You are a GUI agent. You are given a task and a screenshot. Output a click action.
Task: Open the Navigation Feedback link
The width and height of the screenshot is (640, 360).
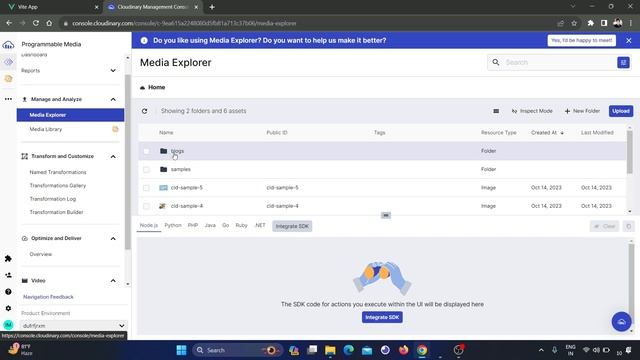(48, 297)
